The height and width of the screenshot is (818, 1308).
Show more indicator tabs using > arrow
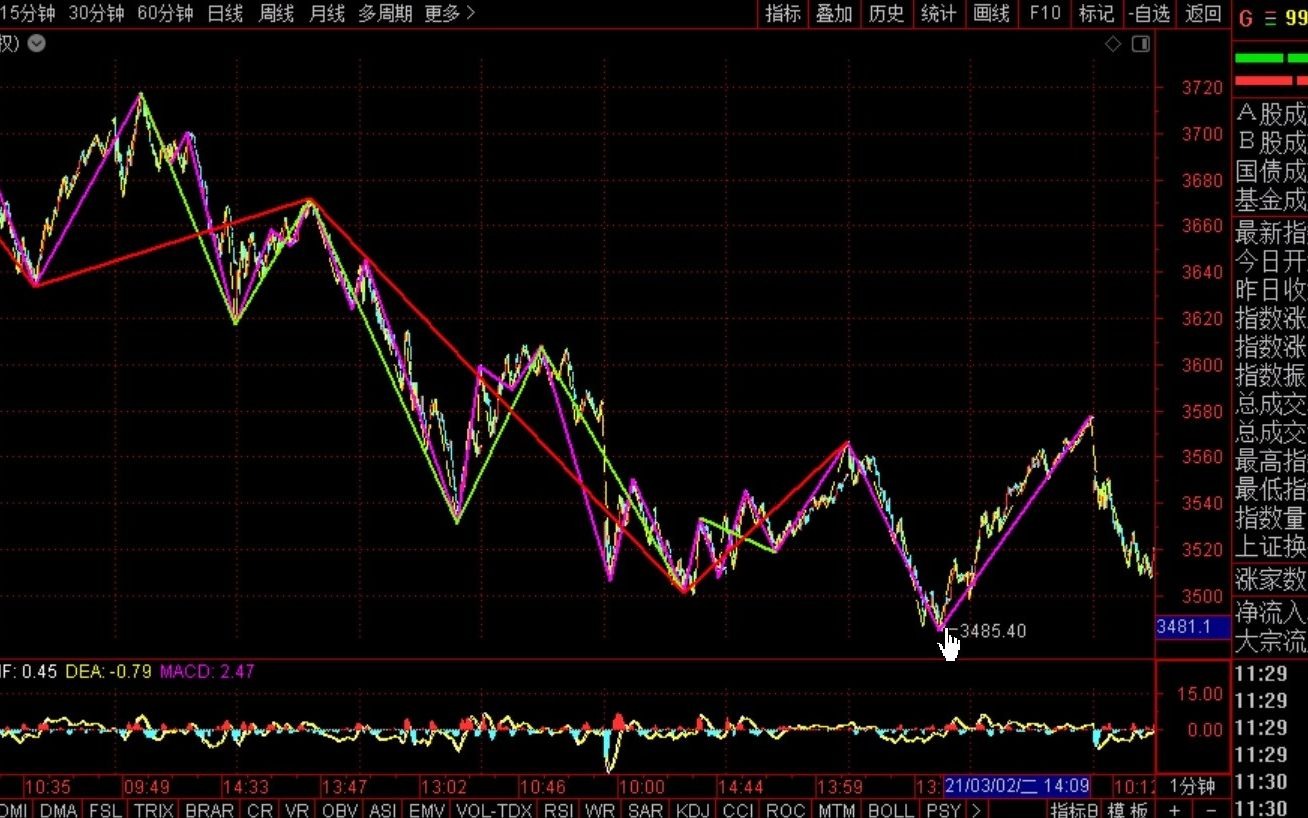(x=976, y=809)
